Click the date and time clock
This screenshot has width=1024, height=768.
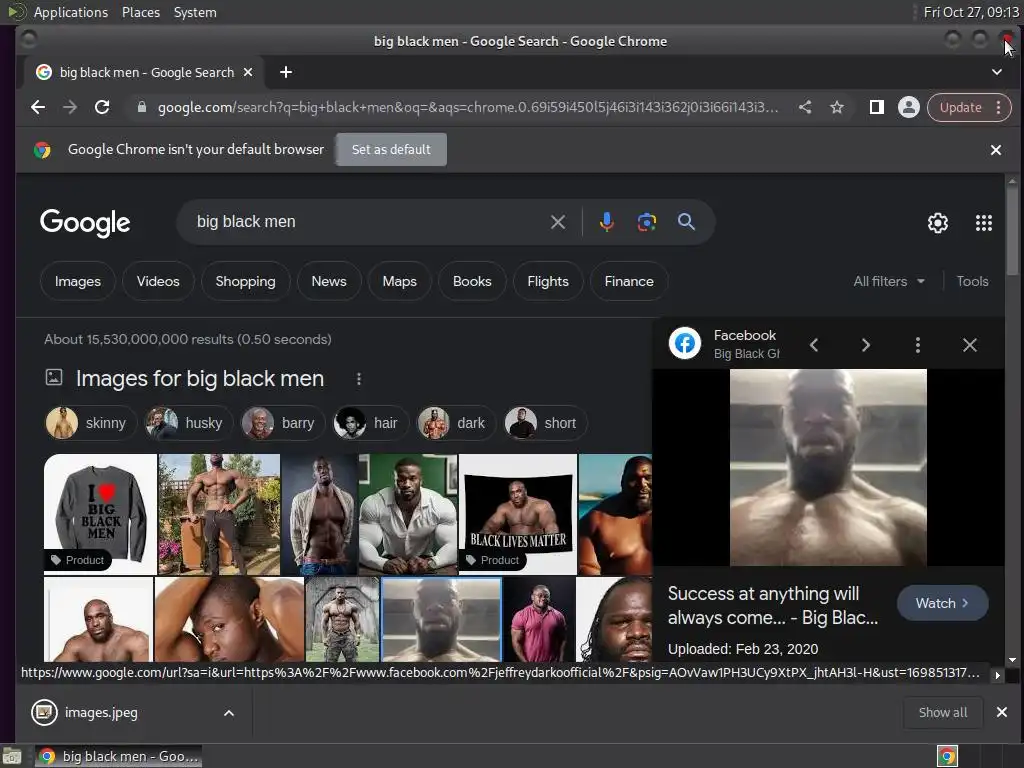coord(970,12)
